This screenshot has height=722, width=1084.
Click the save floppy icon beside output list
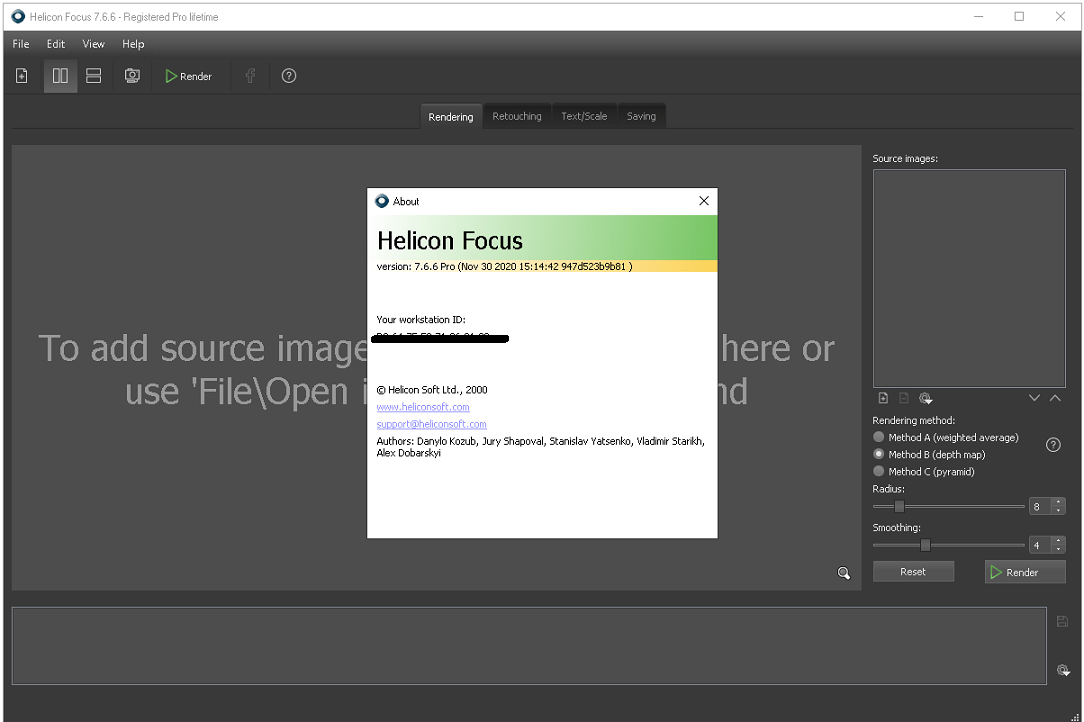(x=1063, y=621)
